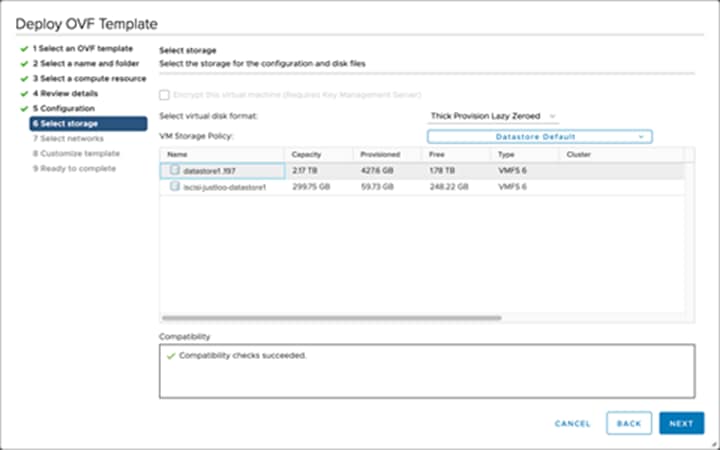Sort table by Type column header
The height and width of the screenshot is (450, 720).
click(506, 155)
